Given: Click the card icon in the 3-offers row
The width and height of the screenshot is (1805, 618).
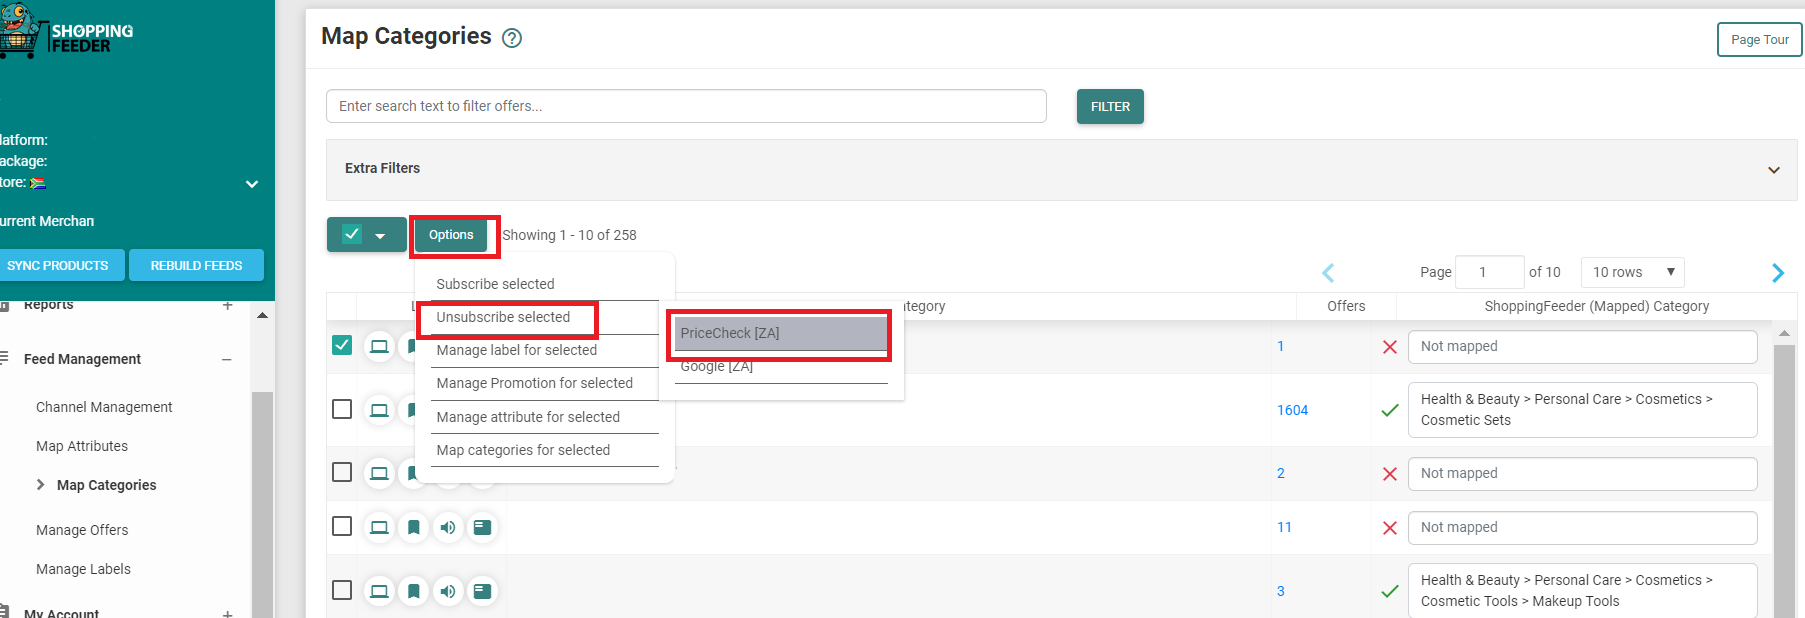Looking at the screenshot, I should pyautogui.click(x=482, y=591).
